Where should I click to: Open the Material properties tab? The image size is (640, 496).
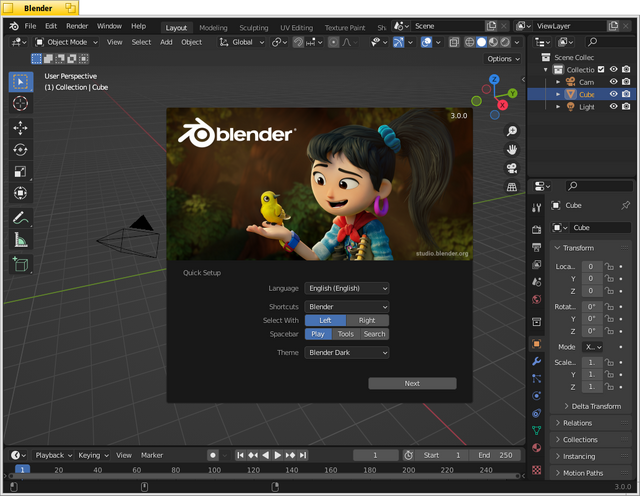point(537,447)
